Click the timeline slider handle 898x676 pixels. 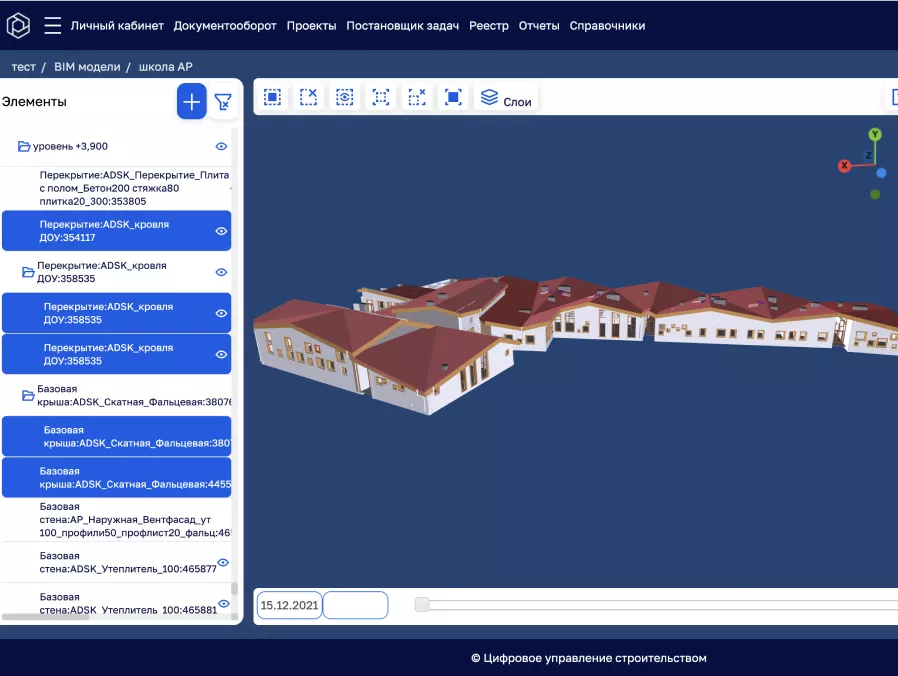[422, 604]
